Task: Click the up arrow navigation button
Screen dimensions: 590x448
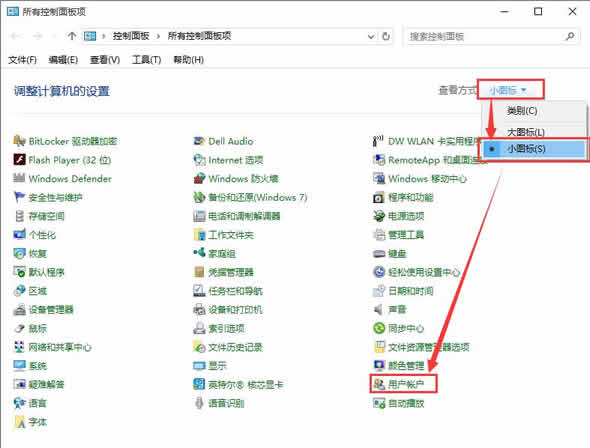Action: (72, 36)
